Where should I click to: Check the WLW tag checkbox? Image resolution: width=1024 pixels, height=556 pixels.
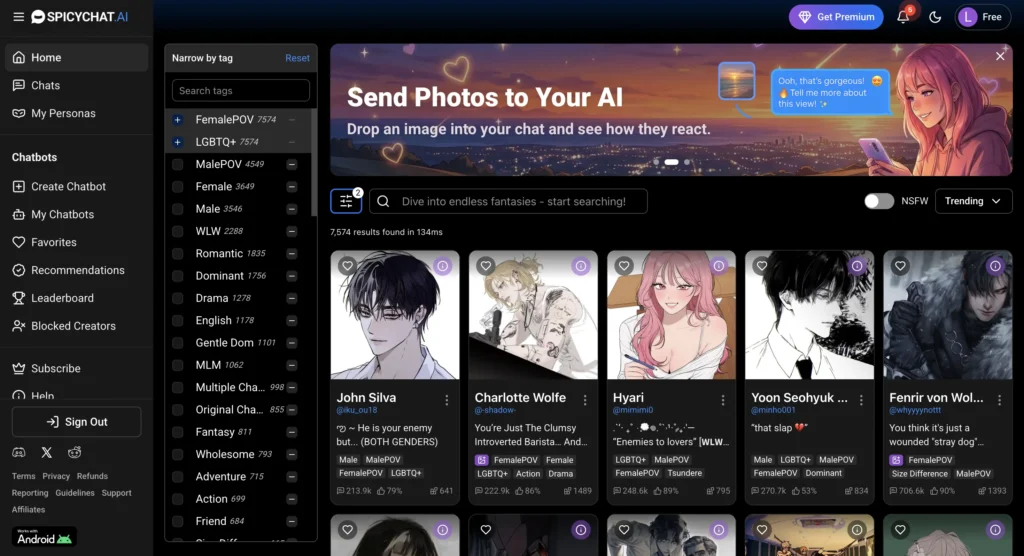click(178, 231)
